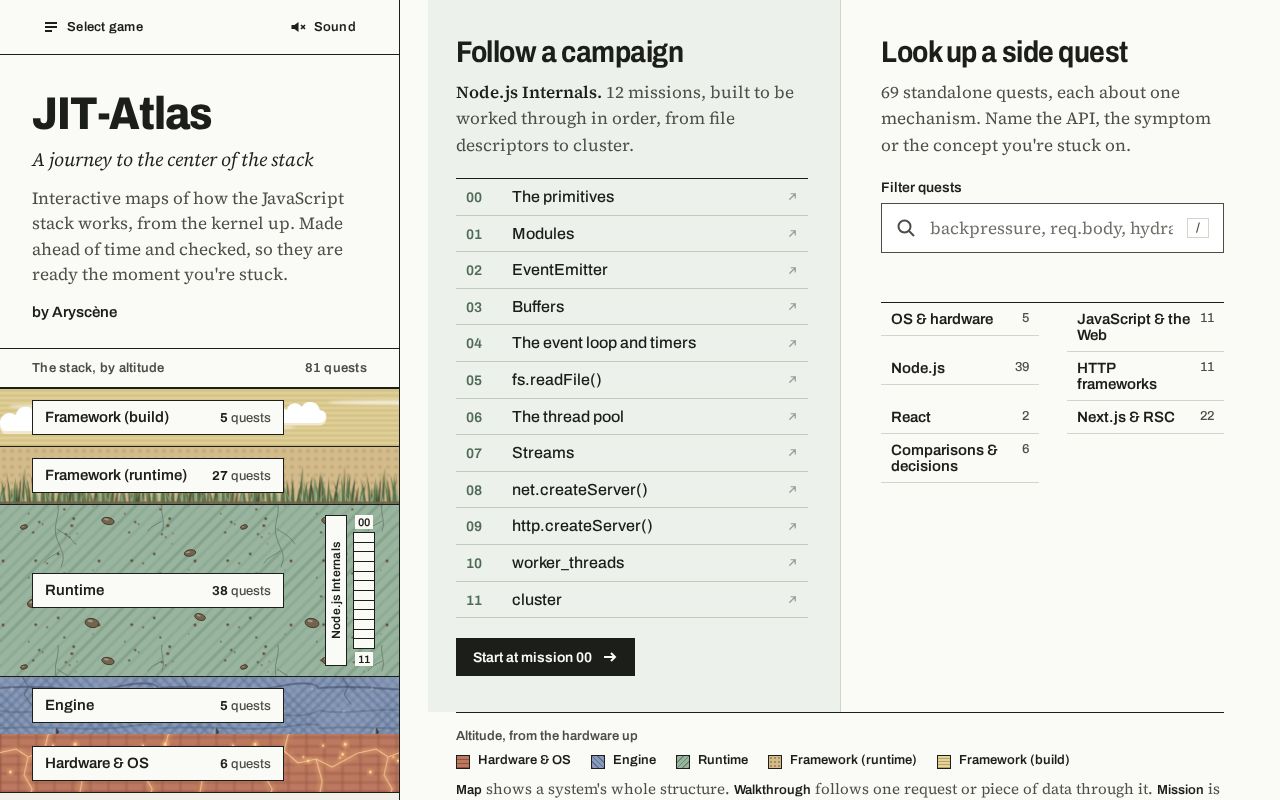Select Next.js & RSC category
The width and height of the screenshot is (1280, 800).
pos(1146,417)
